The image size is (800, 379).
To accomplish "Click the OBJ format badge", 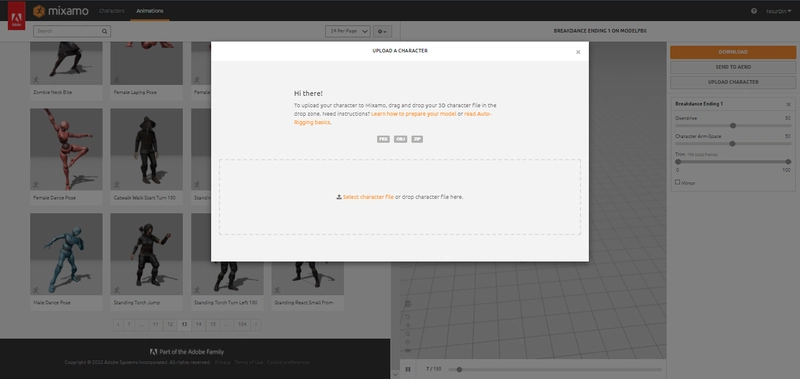I will click(401, 139).
